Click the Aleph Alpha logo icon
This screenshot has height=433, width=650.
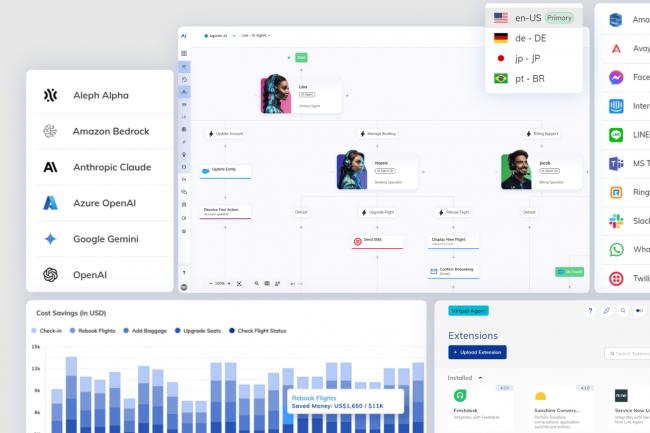(50, 95)
